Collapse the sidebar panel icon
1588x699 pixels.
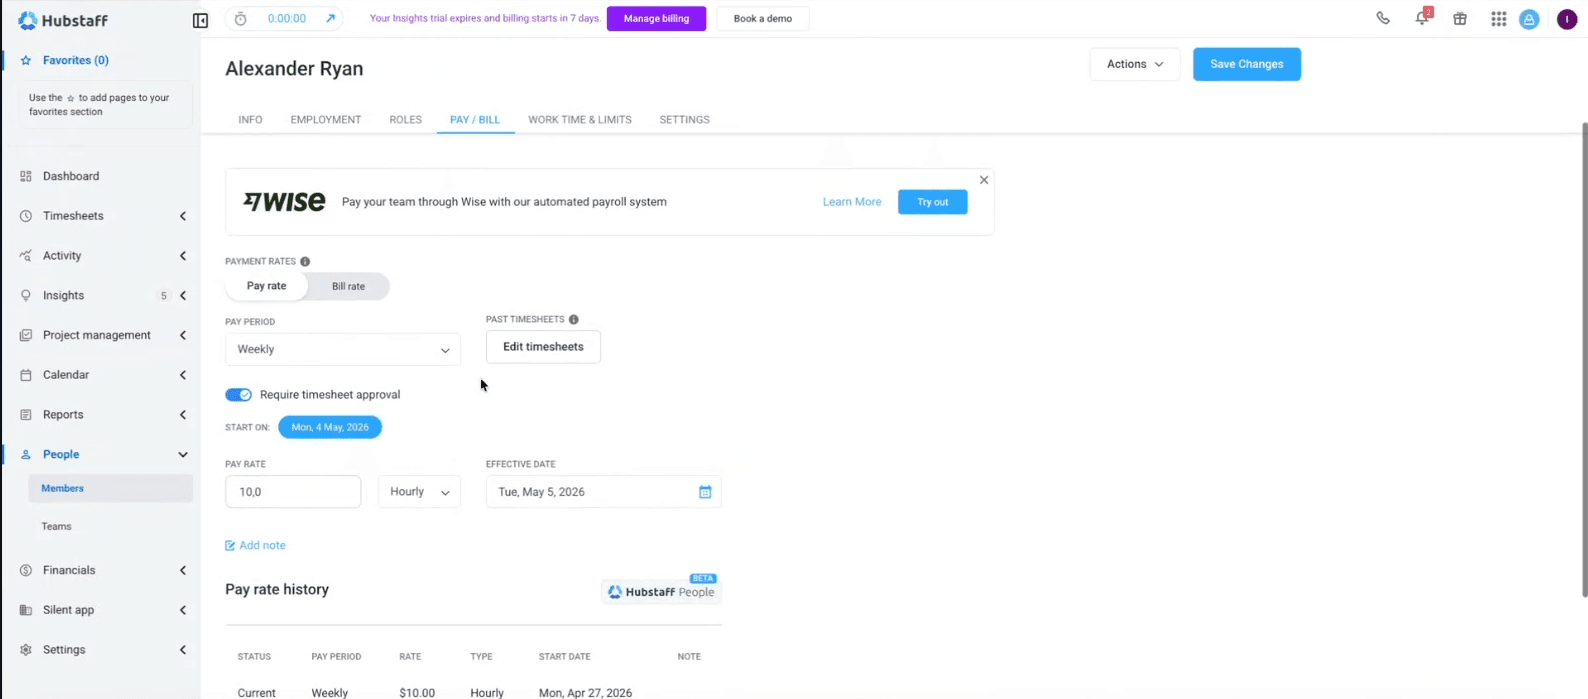200,20
